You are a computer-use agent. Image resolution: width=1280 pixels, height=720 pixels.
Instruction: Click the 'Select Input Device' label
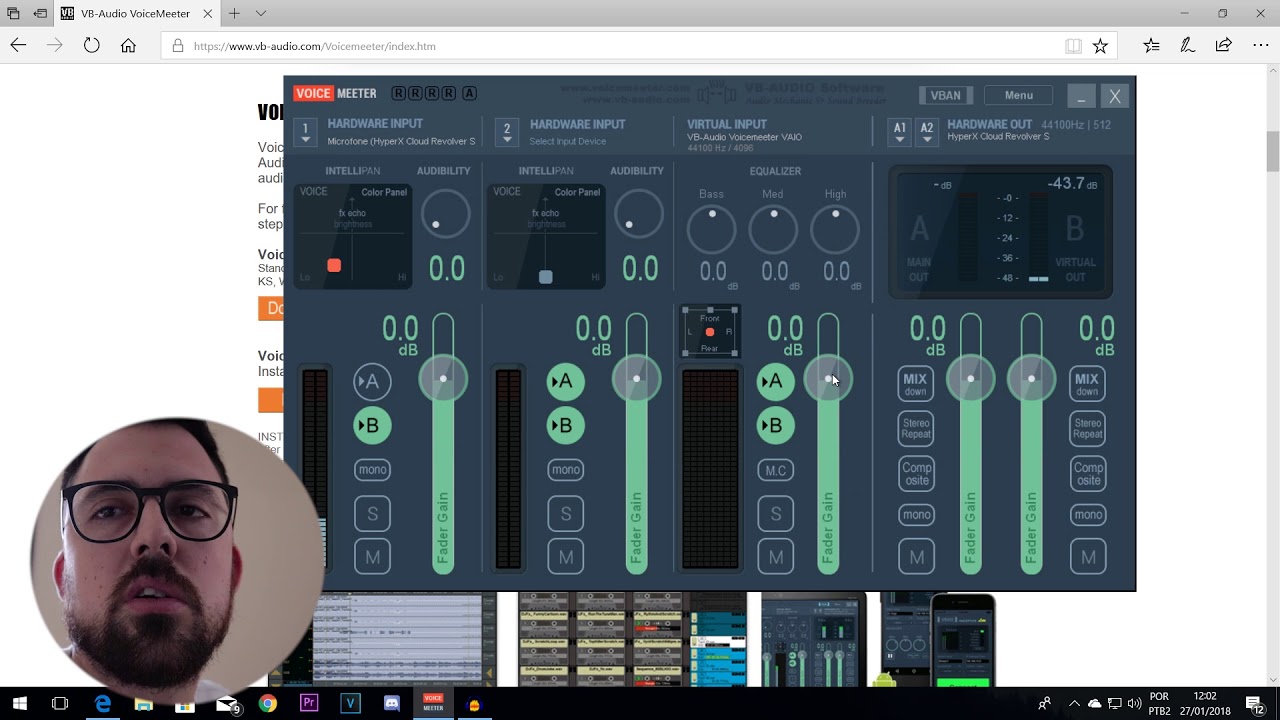(567, 141)
